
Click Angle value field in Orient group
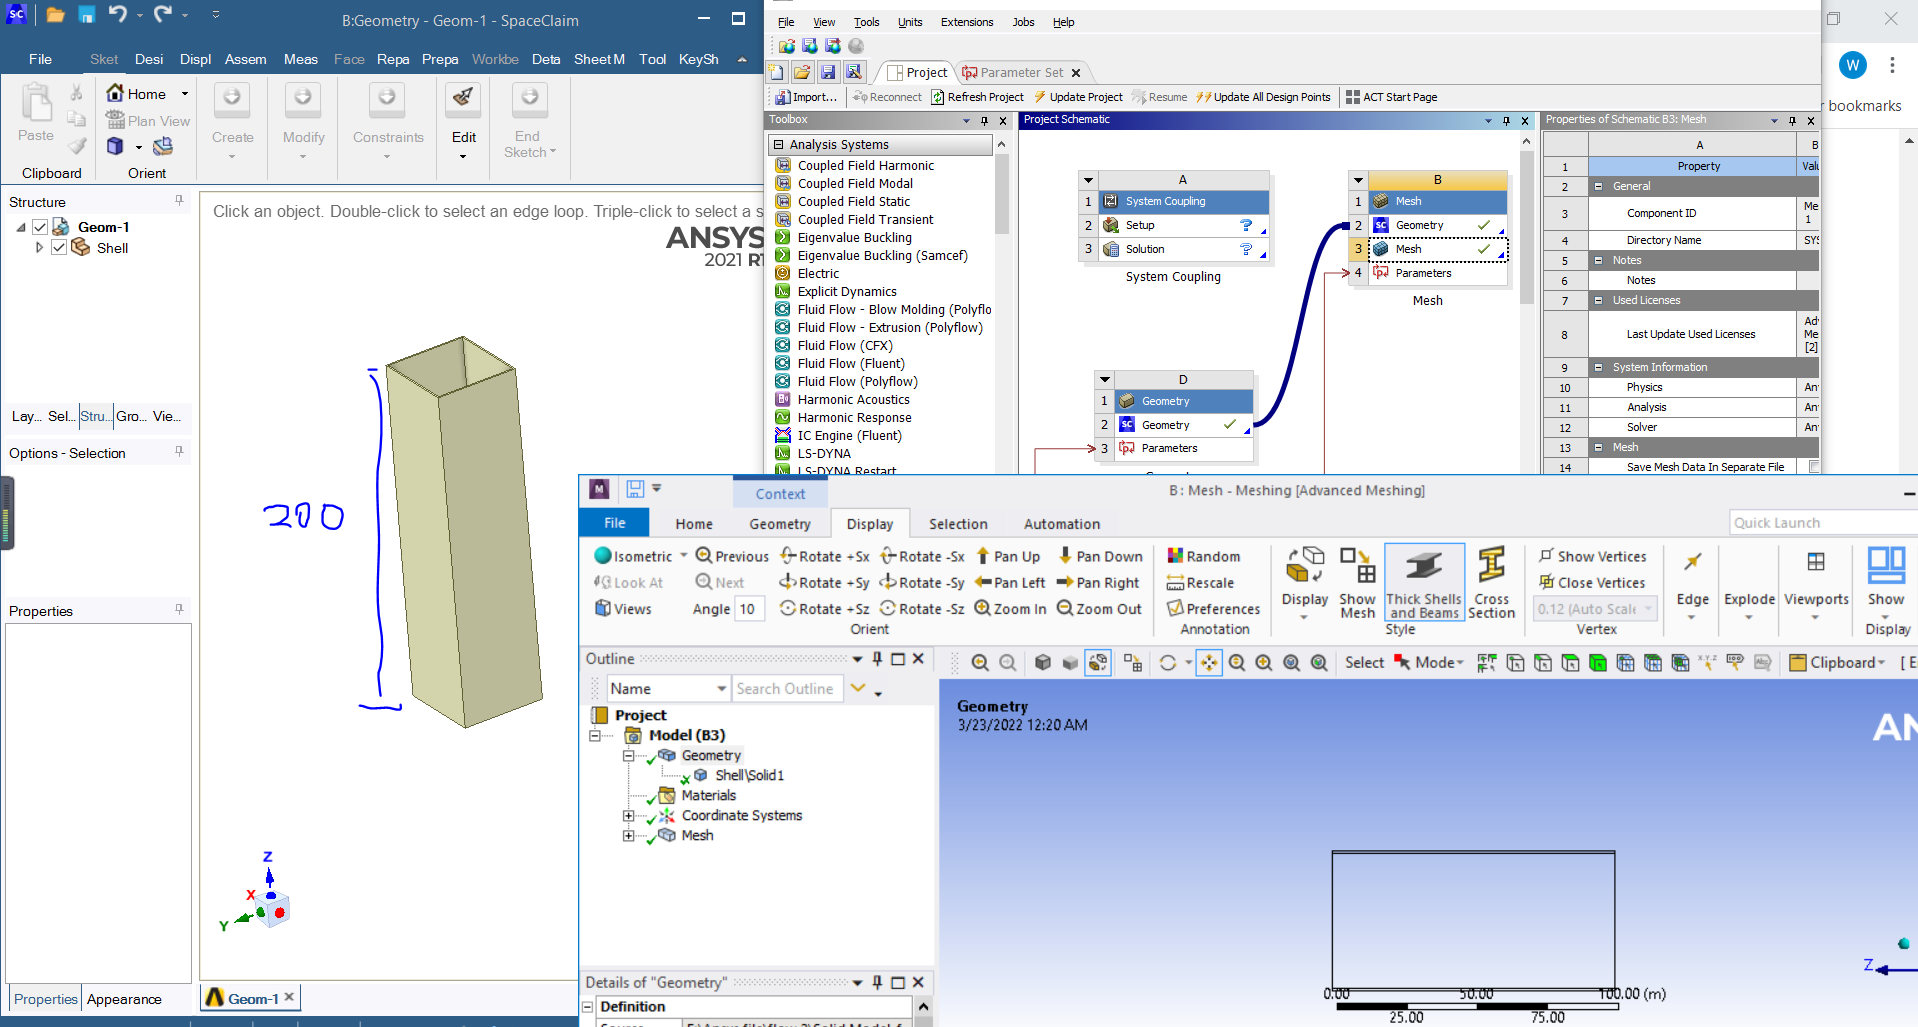coord(749,608)
